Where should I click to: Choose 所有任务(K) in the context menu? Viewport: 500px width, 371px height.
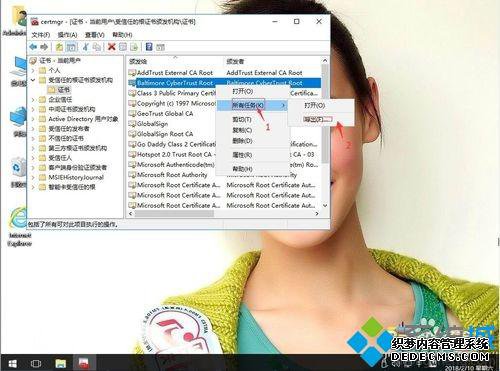[252, 105]
